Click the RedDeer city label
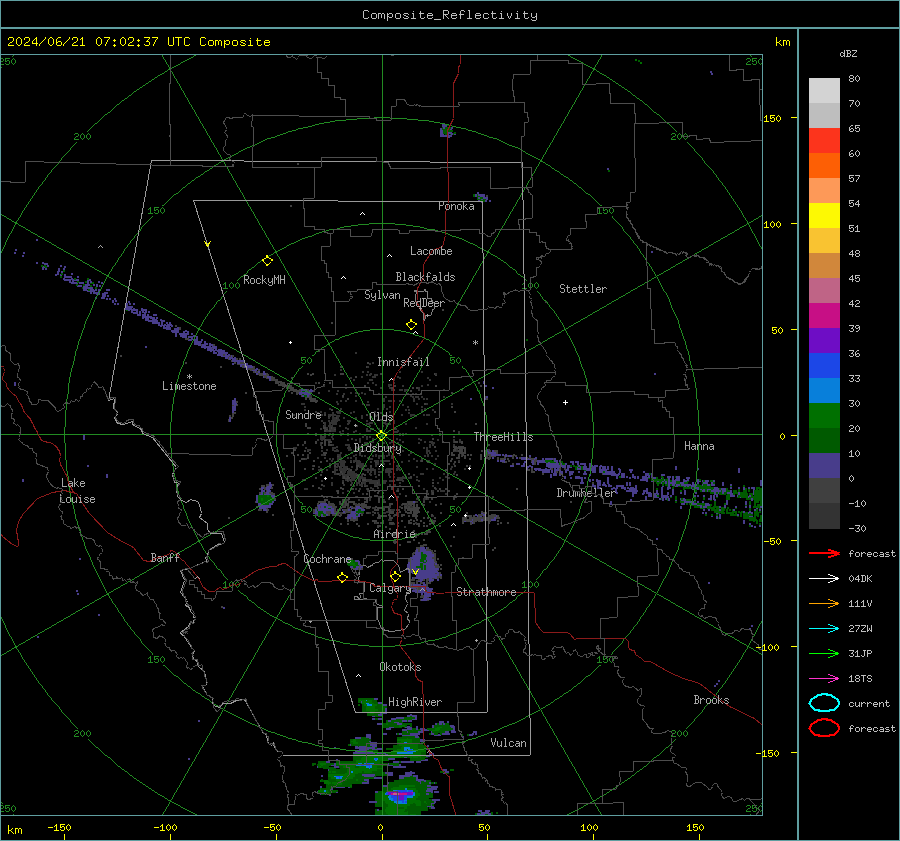The image size is (900, 841). (x=424, y=303)
